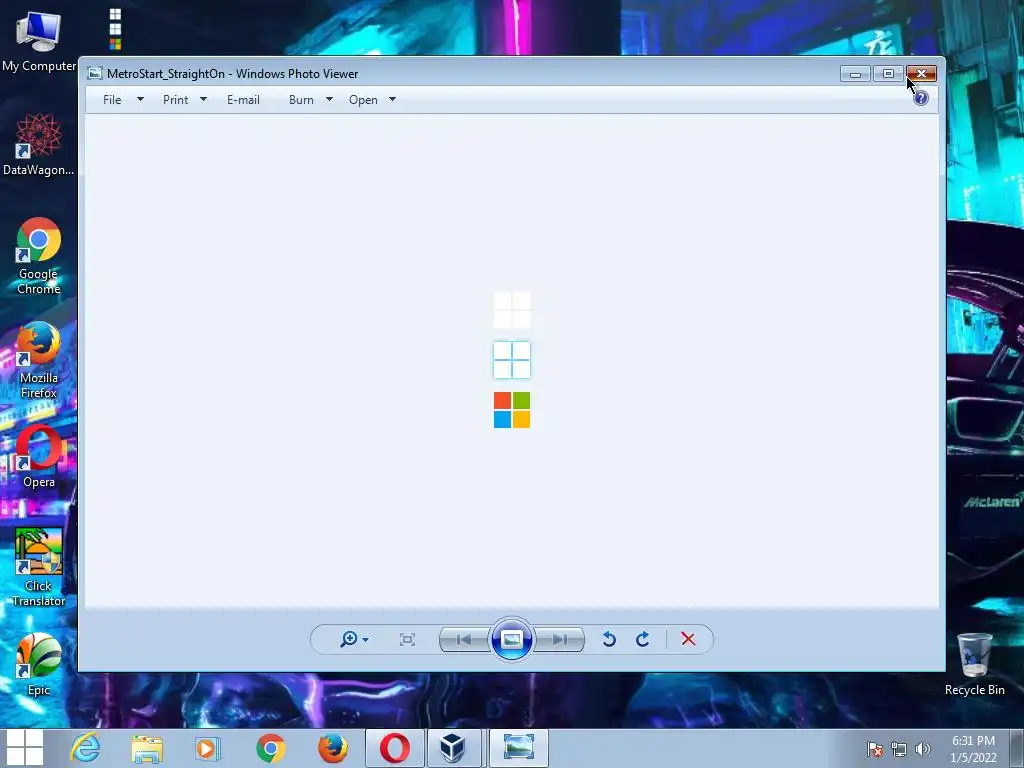Close the Windows Photo Viewer window
Screen dimensions: 1024x768
click(921, 74)
